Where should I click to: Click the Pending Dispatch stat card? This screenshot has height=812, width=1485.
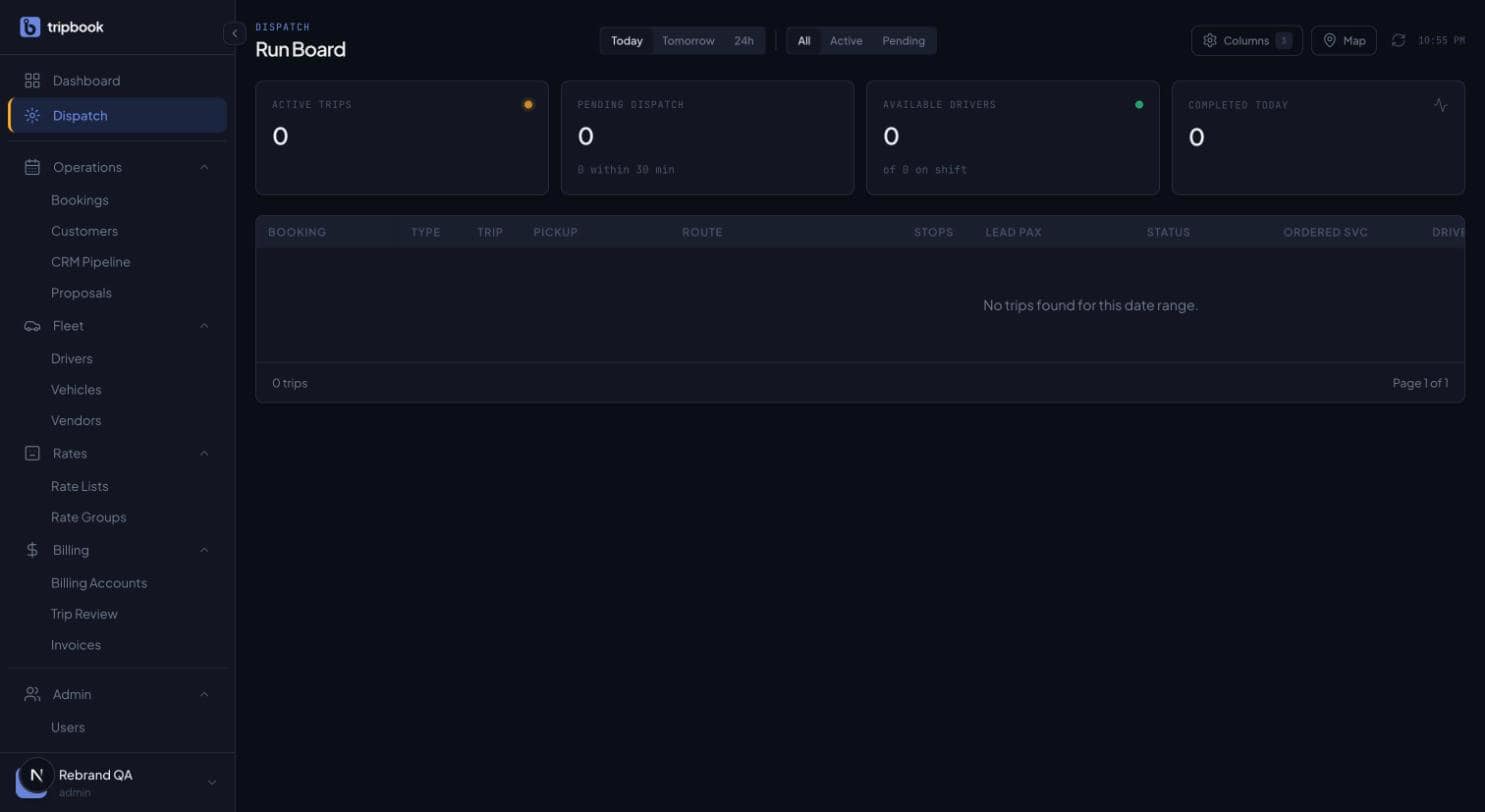pos(707,138)
